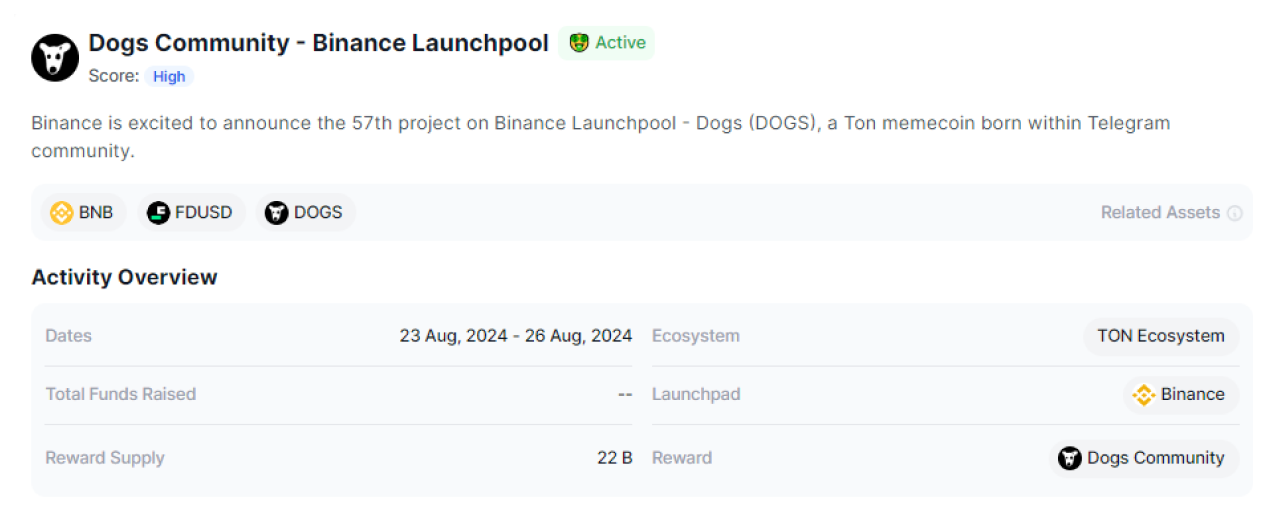Click the Related Assets label
Screen dimensions: 1280x528
click(x=1160, y=213)
